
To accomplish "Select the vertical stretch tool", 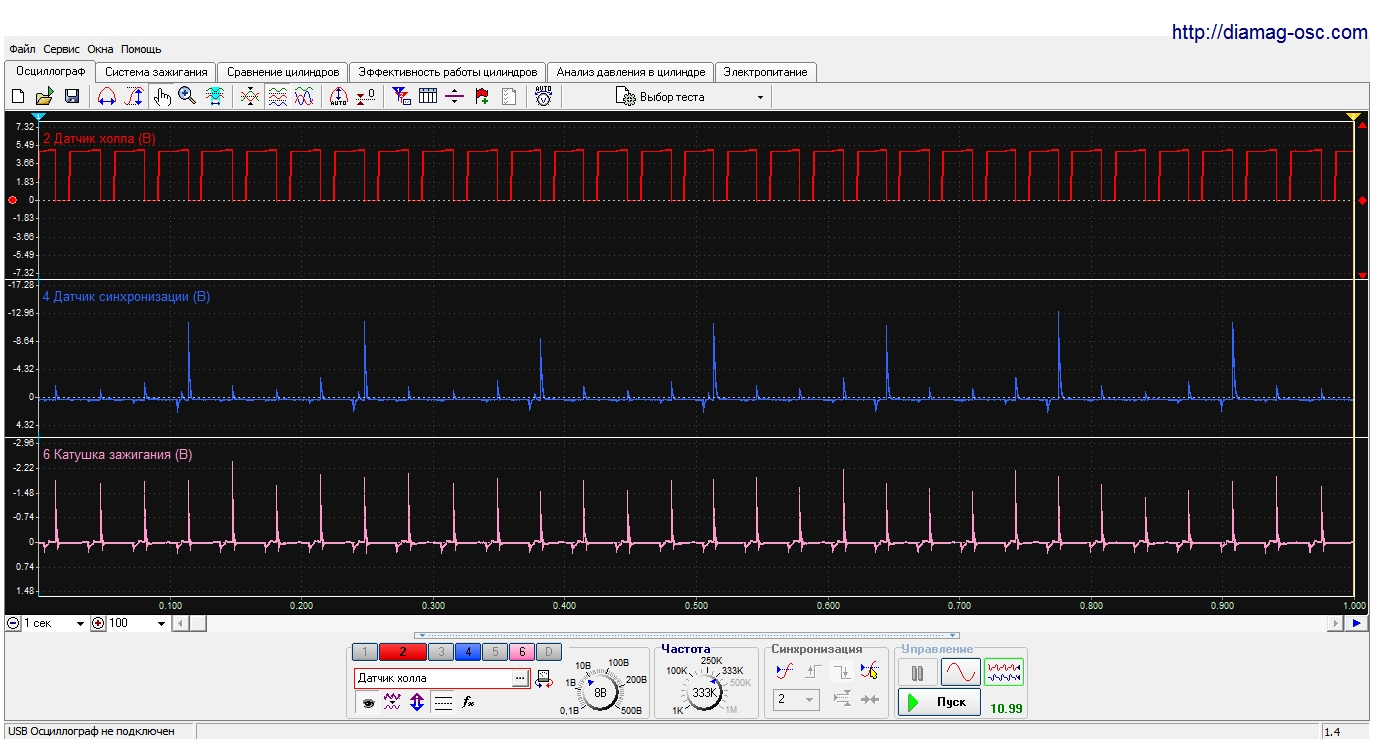I will click(x=134, y=97).
